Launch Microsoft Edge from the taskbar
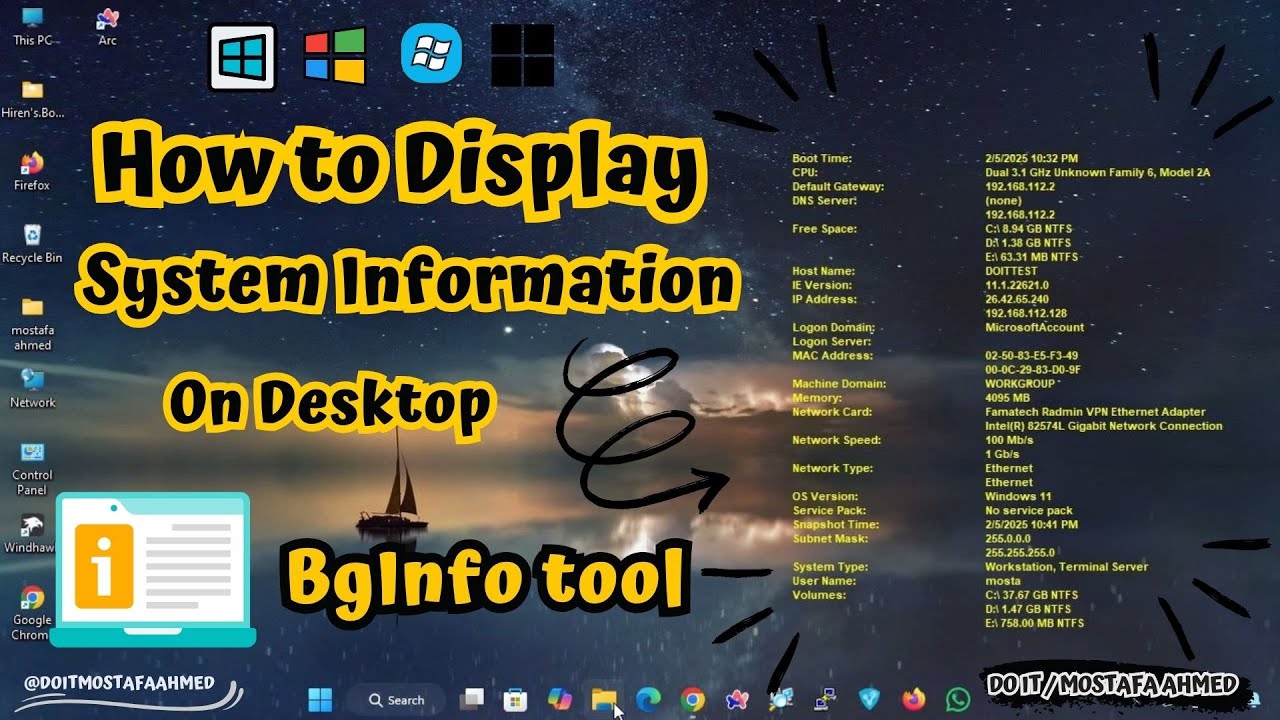 click(x=648, y=699)
